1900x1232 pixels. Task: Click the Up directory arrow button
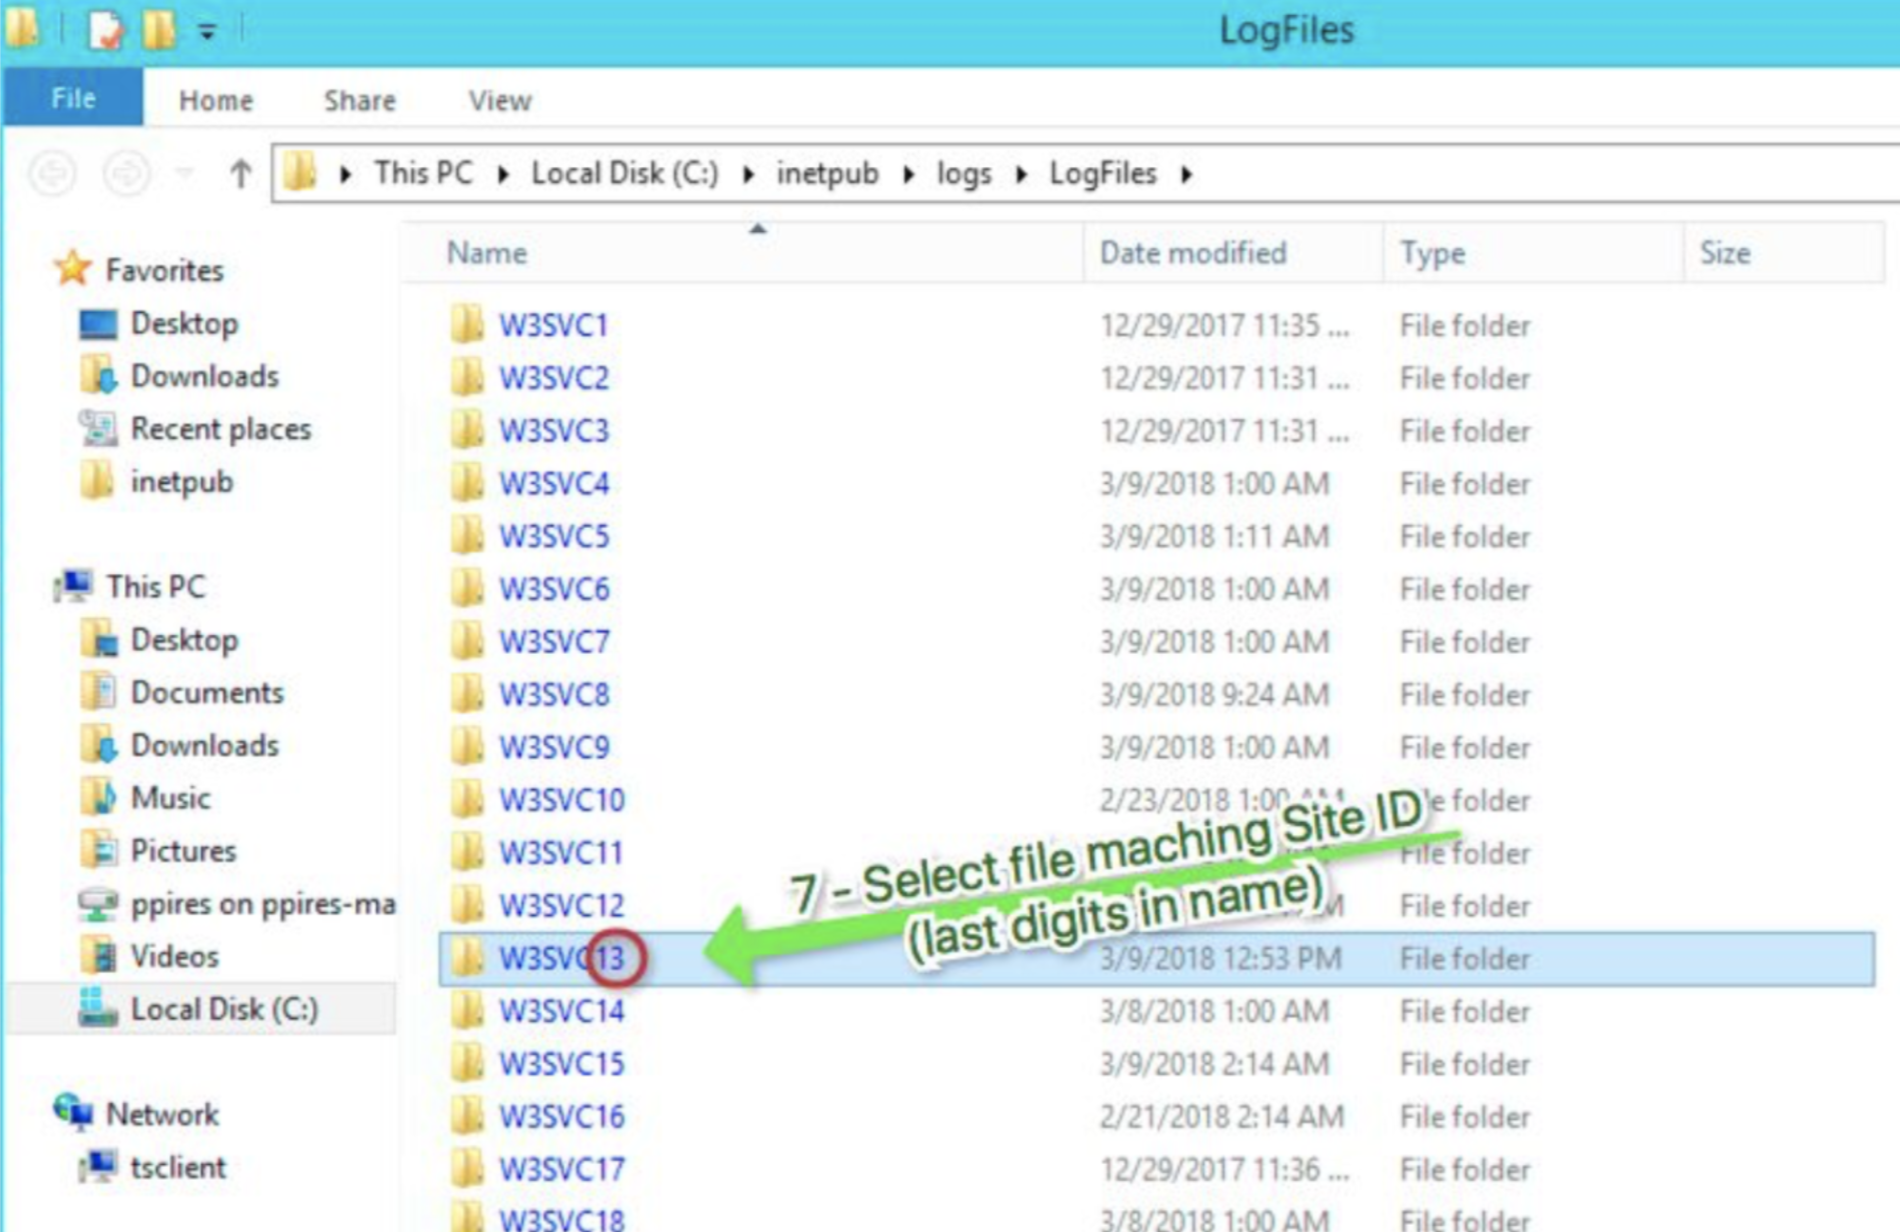[x=240, y=174]
